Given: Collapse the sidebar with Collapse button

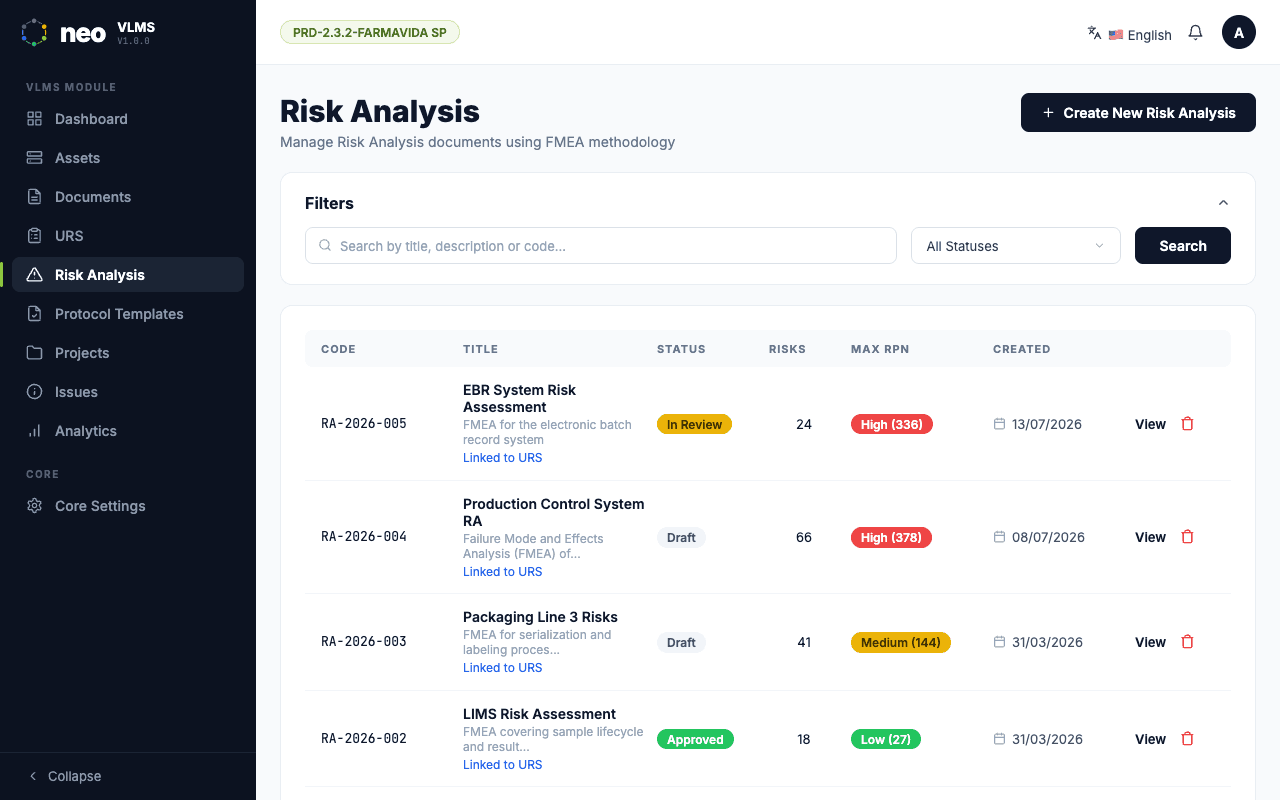Looking at the screenshot, I should click(65, 776).
